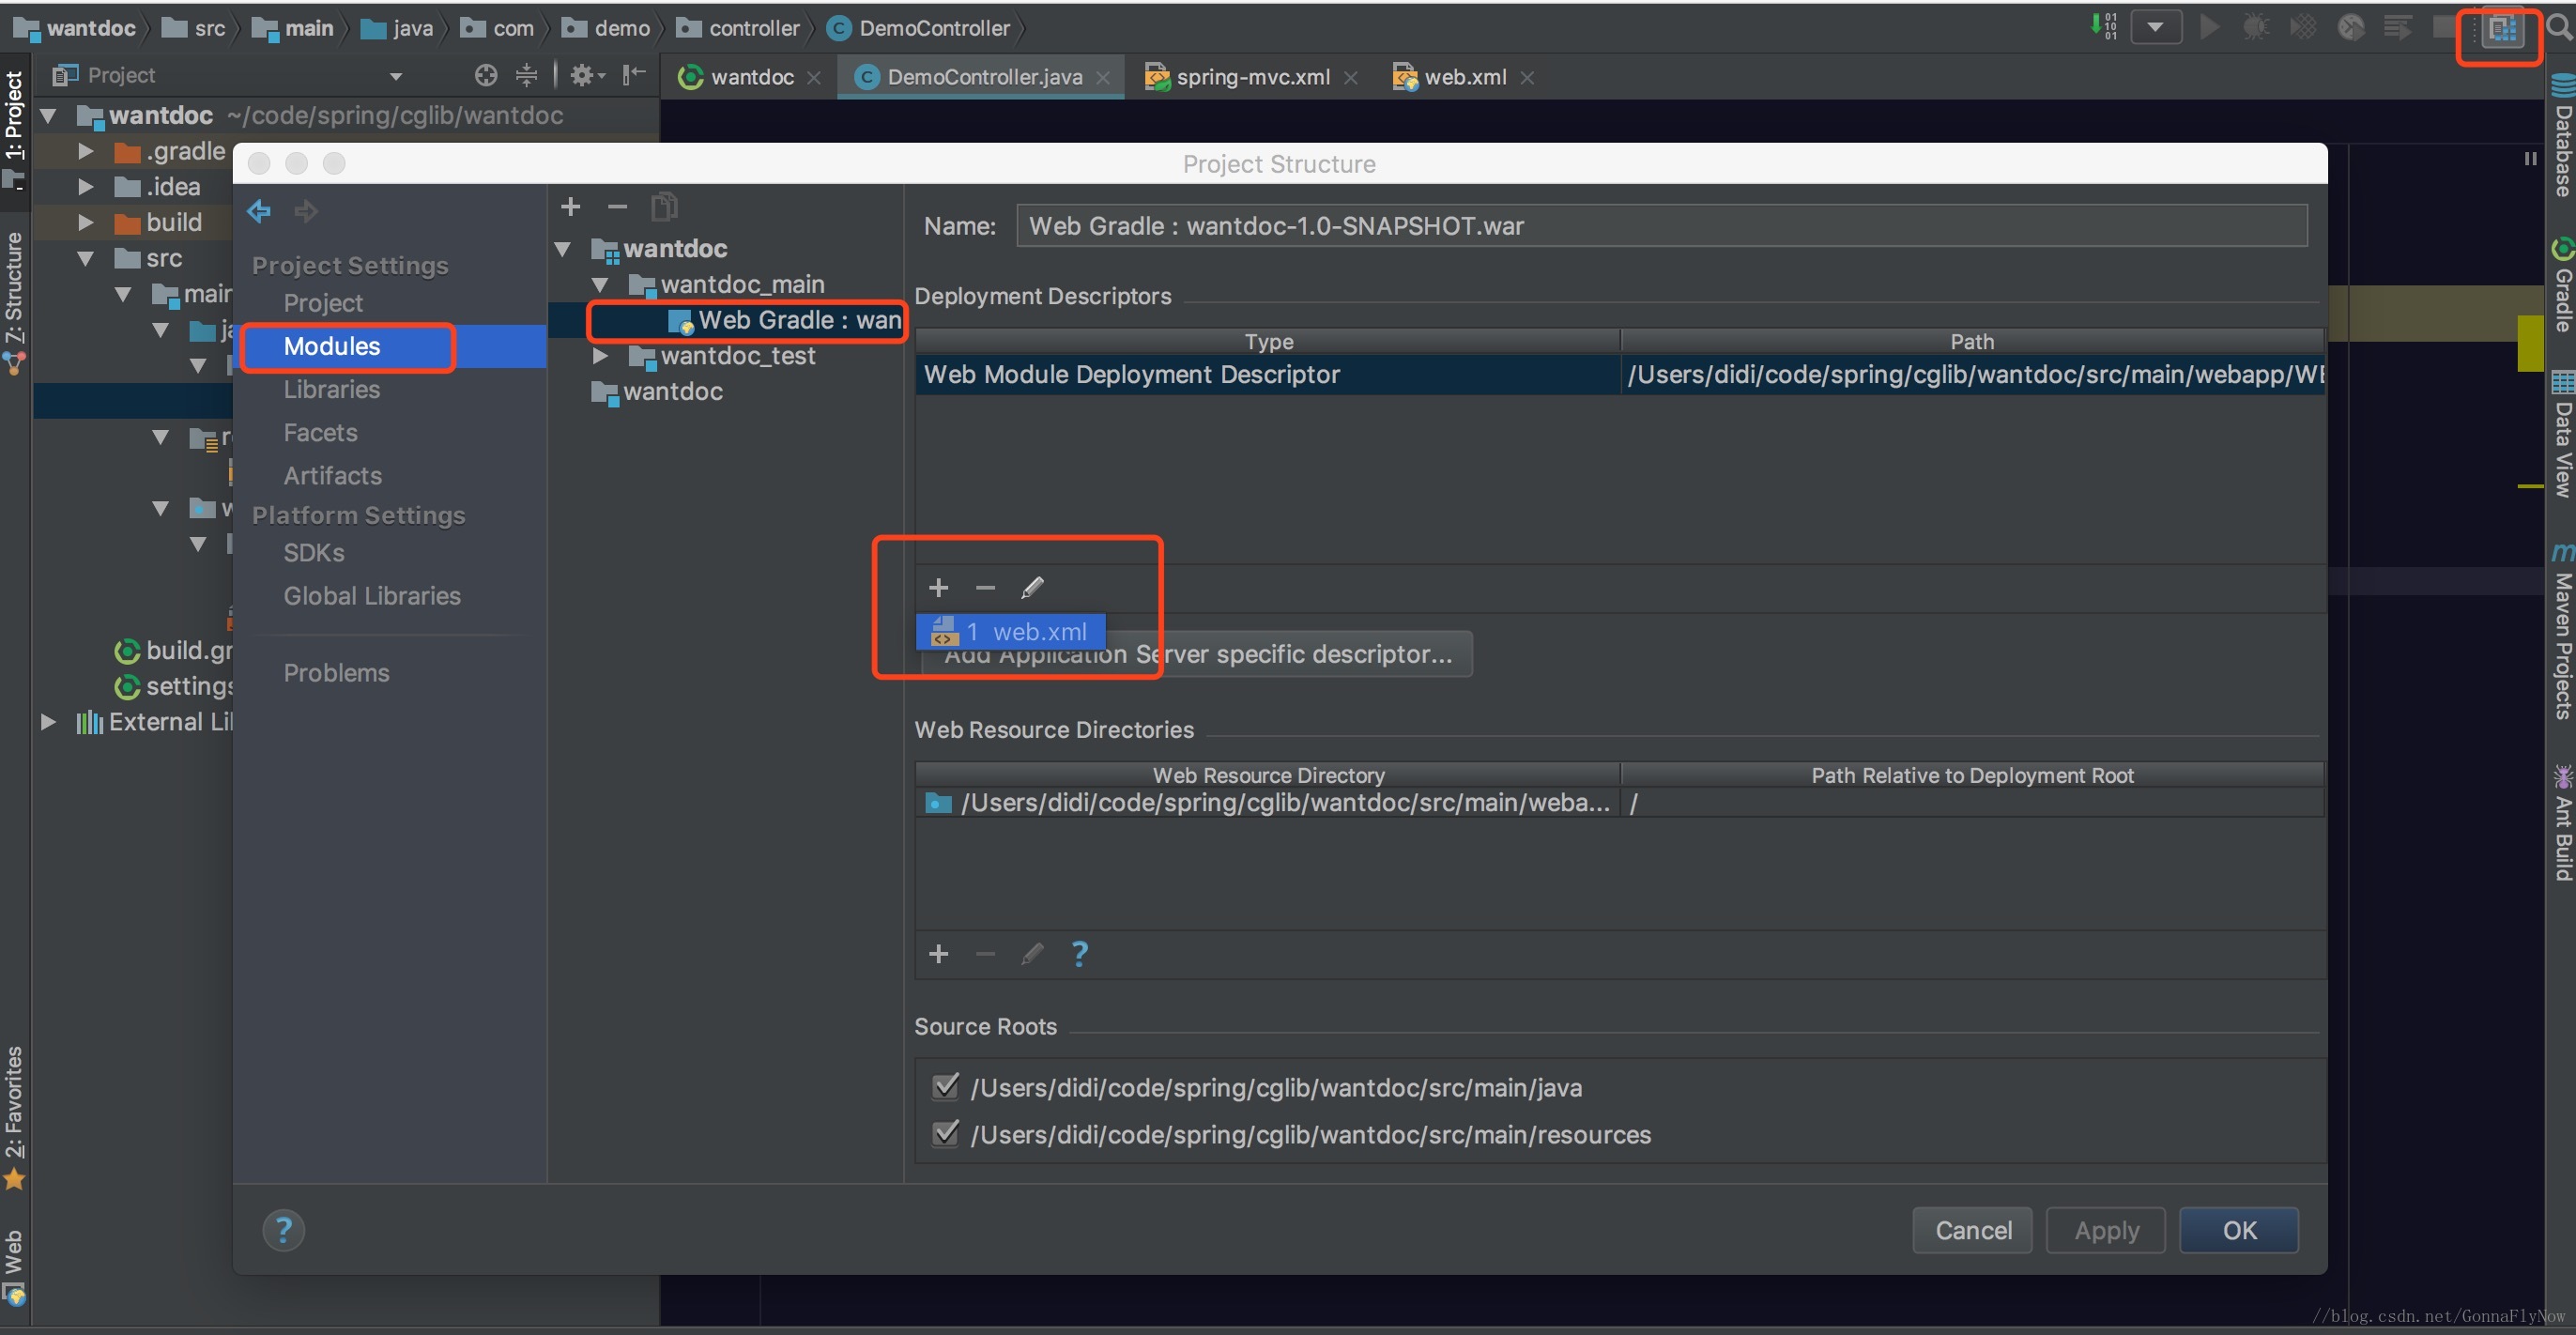This screenshot has height=1335, width=2576.
Task: Add a new module with plus icon
Action: click(x=571, y=207)
